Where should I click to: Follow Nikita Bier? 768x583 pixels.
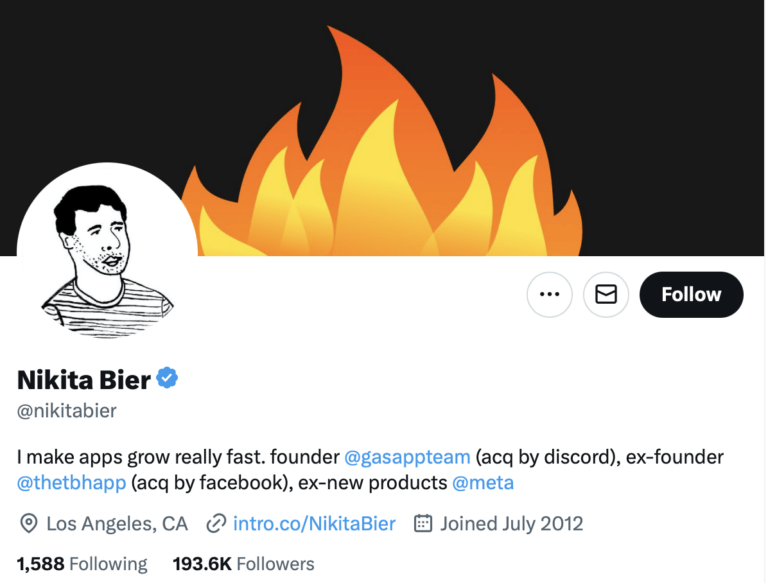click(x=691, y=295)
